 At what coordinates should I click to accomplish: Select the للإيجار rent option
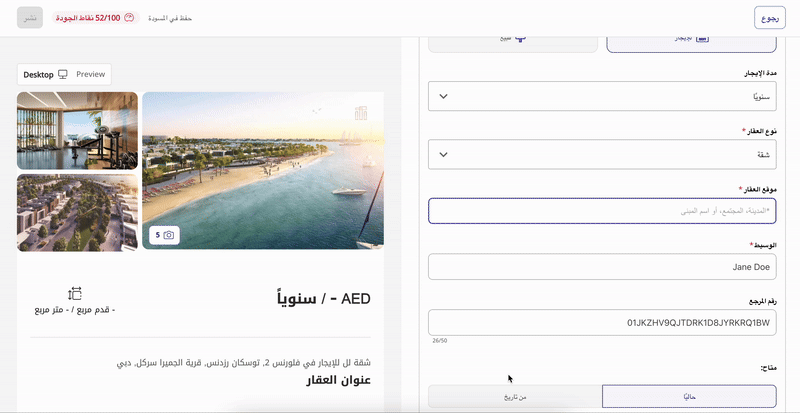coord(691,44)
